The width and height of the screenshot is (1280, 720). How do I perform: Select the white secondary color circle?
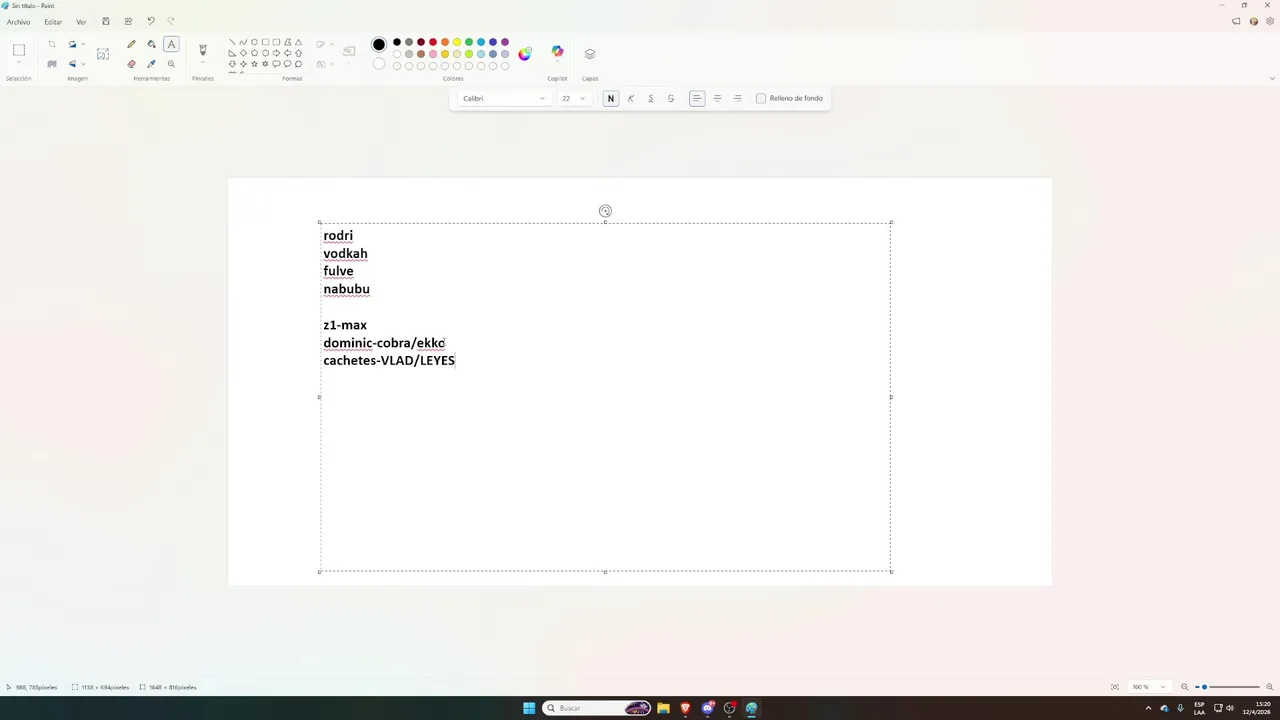click(379, 64)
